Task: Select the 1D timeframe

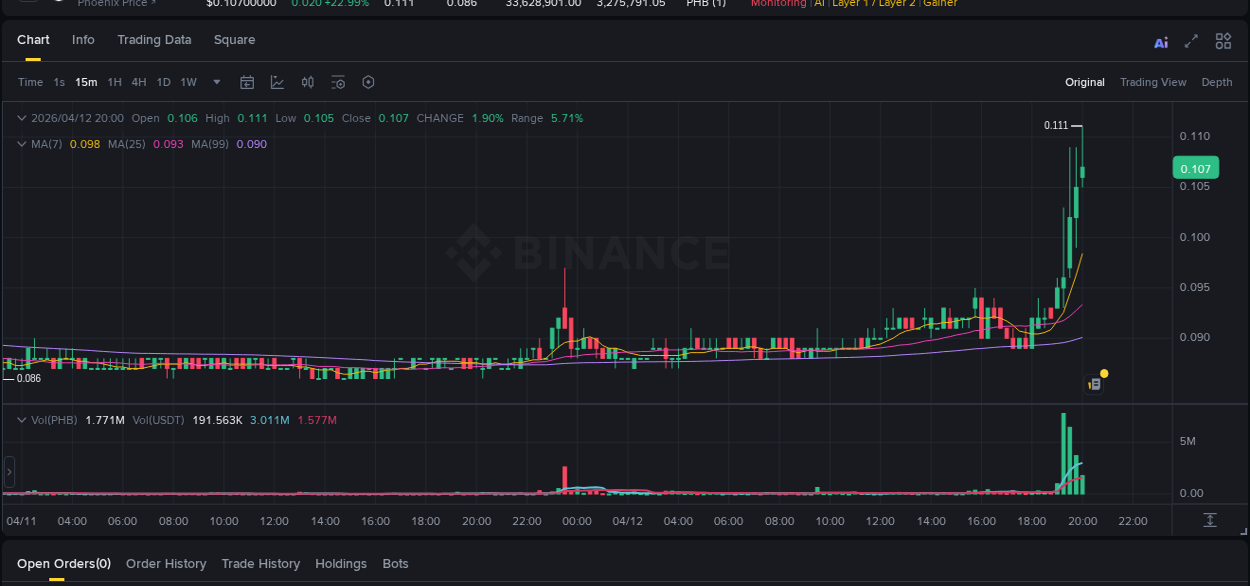Action: click(x=163, y=82)
